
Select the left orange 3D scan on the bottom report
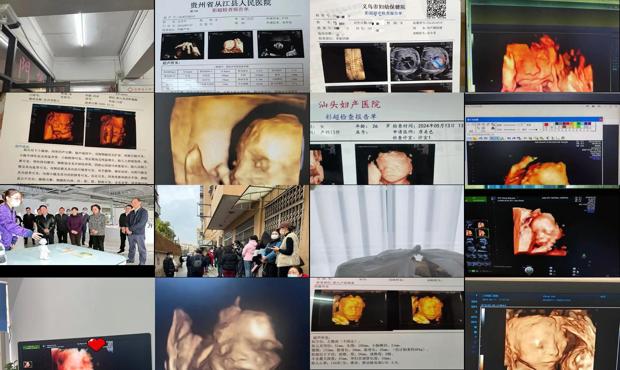(349, 311)
